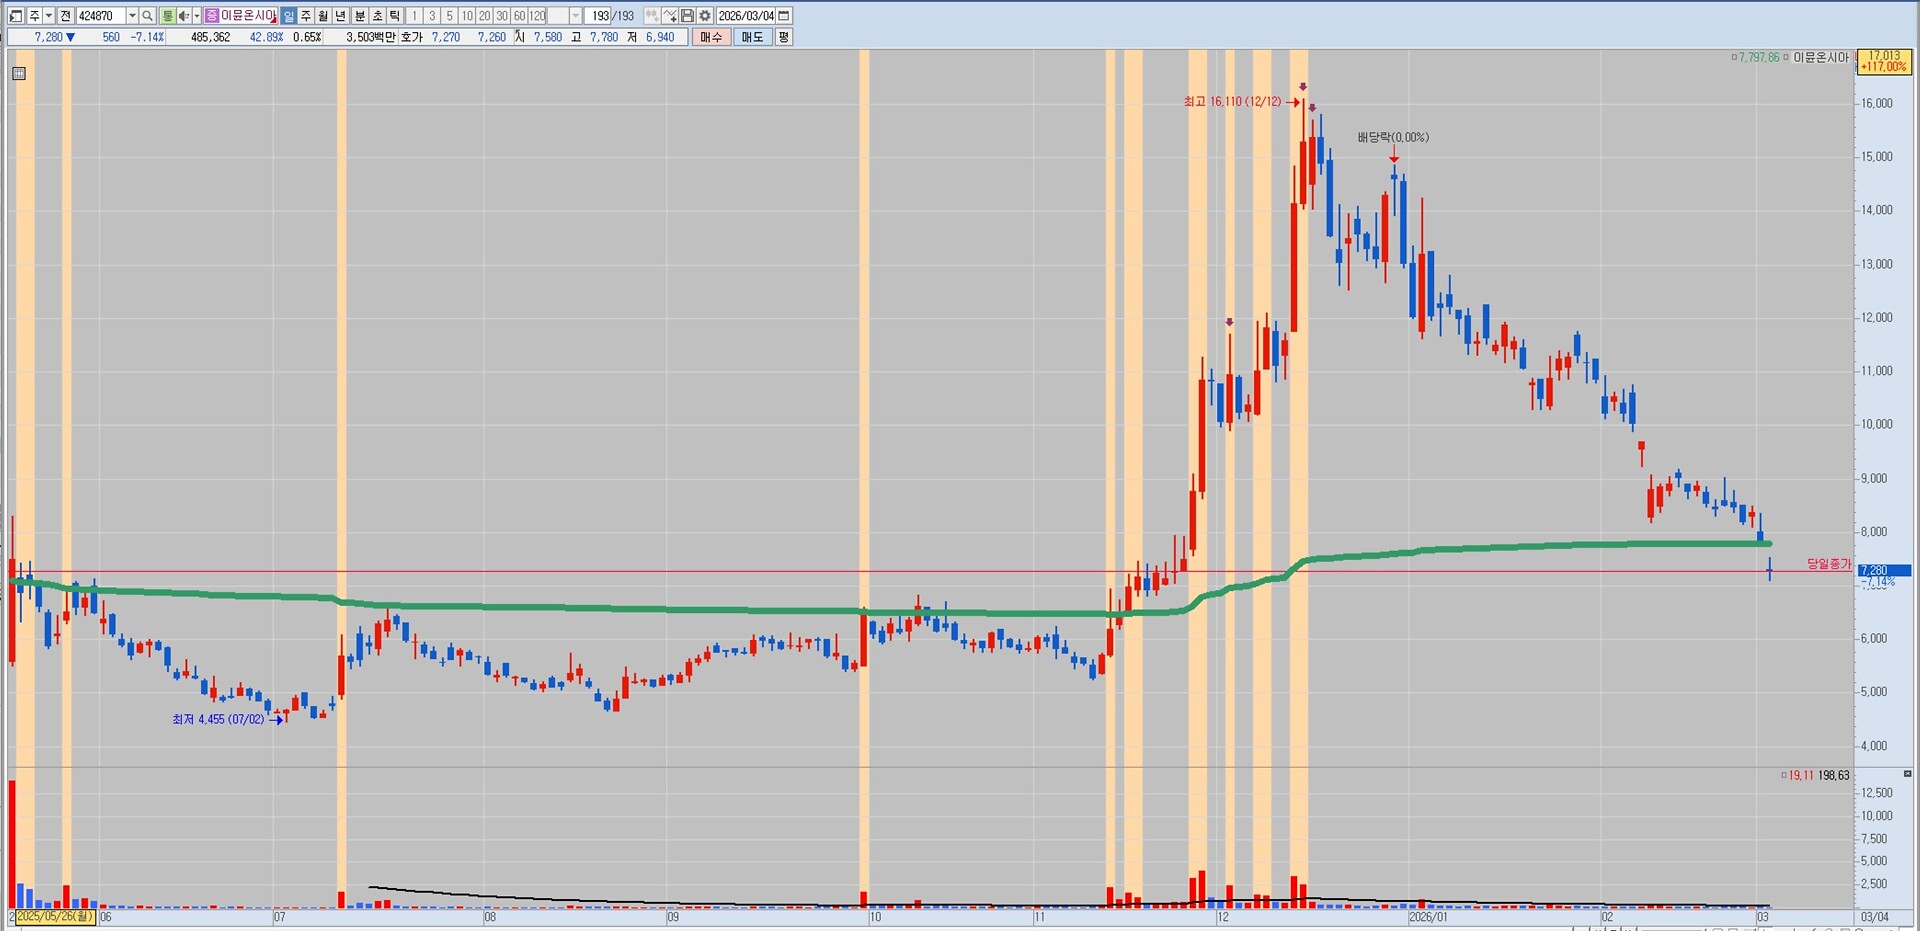Click the stock search magnifier icon
Viewport: 1920px width, 931px height.
tap(148, 16)
